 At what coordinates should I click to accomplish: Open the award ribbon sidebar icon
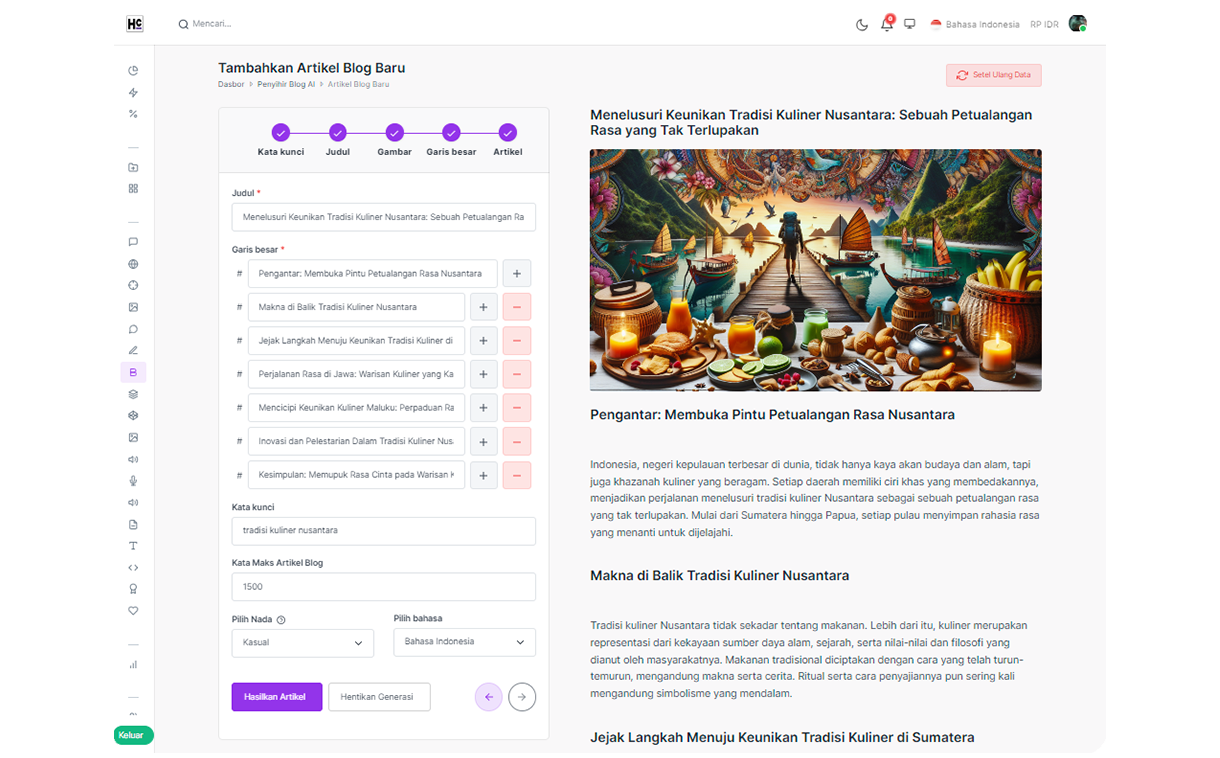[133, 589]
